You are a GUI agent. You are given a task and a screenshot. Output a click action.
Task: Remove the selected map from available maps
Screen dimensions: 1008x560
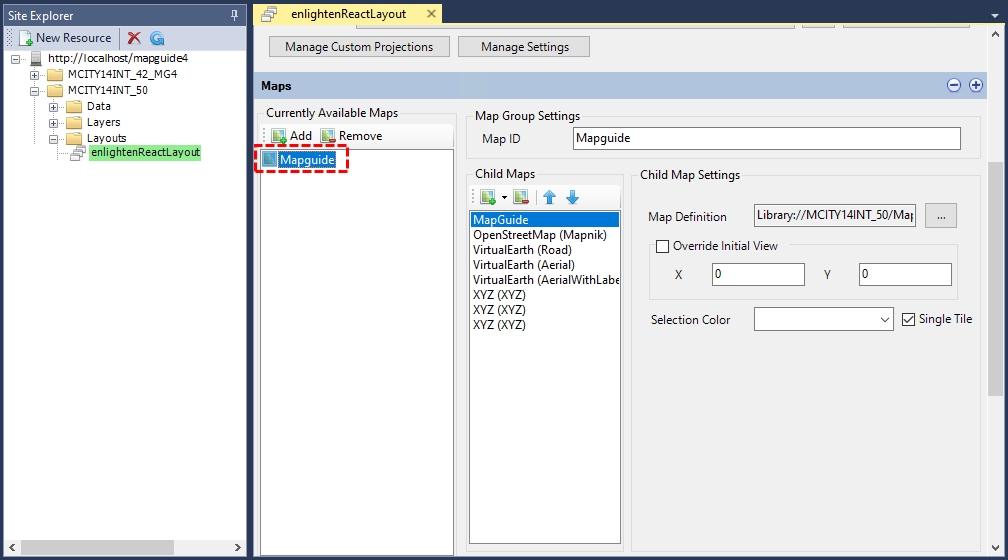tap(351, 136)
